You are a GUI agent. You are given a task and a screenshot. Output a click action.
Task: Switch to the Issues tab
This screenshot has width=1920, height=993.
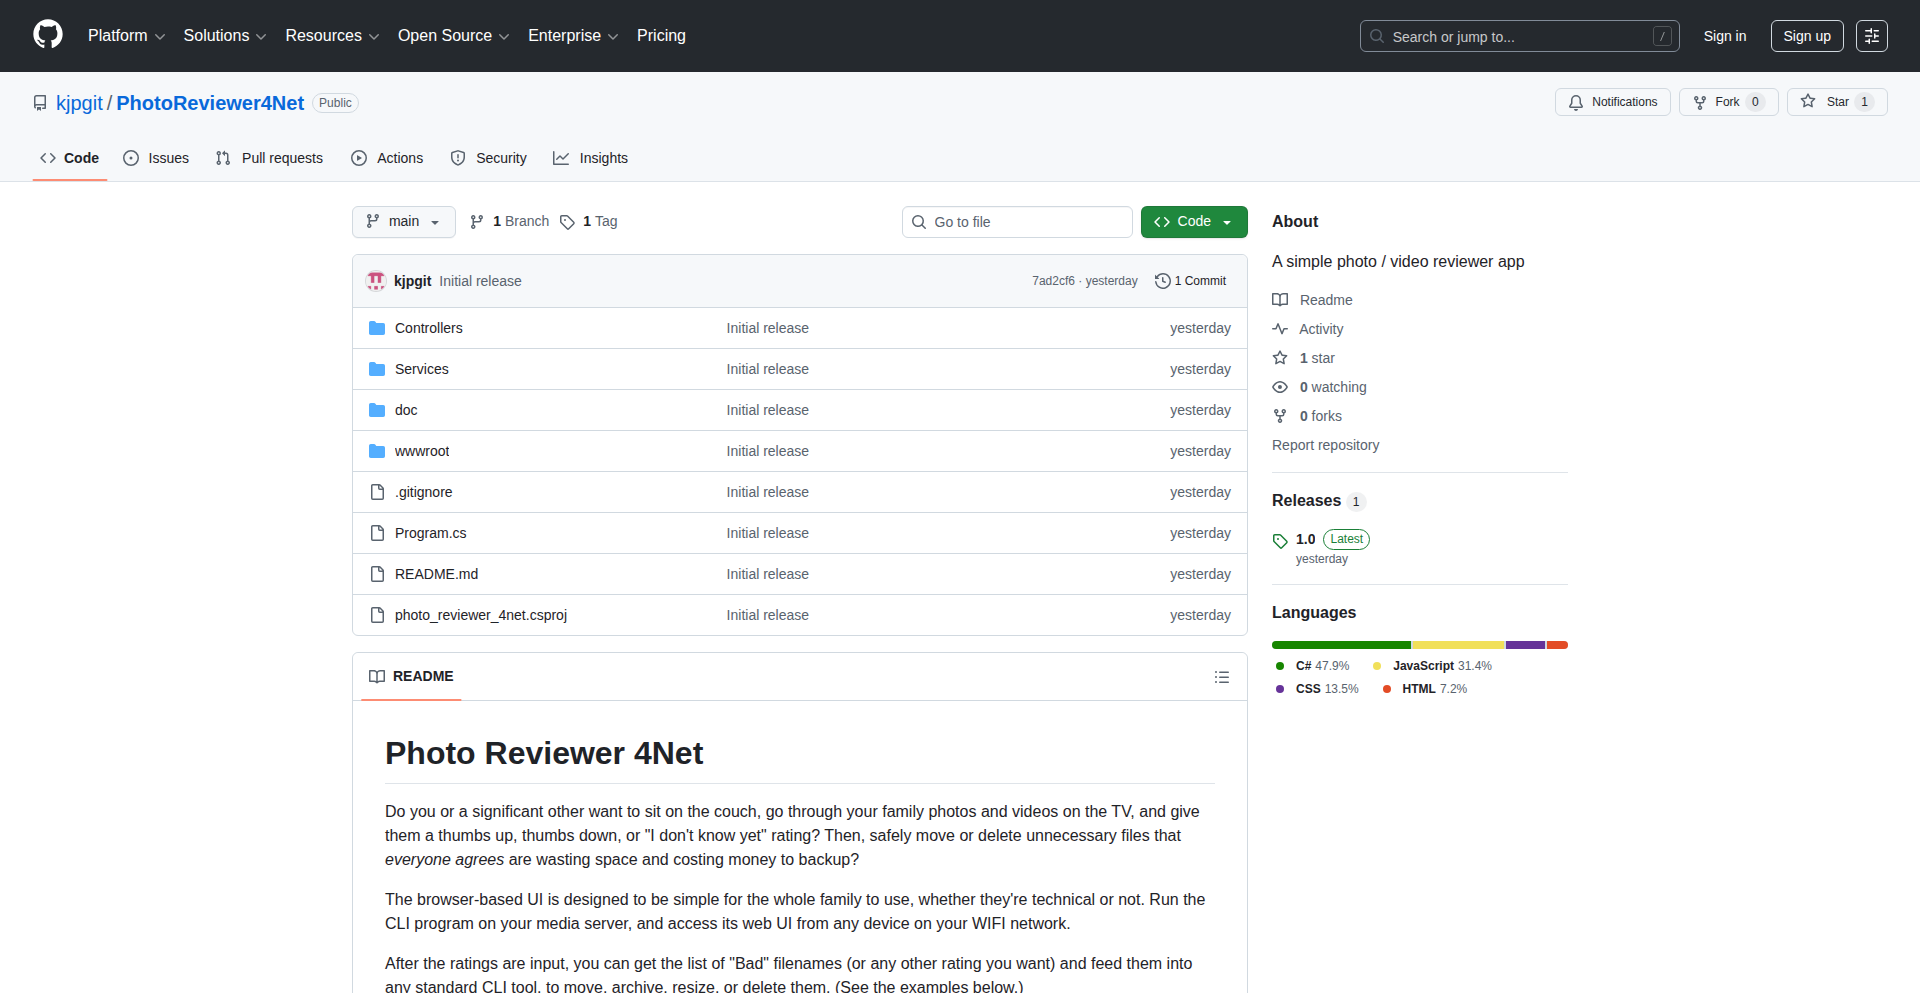click(x=156, y=158)
